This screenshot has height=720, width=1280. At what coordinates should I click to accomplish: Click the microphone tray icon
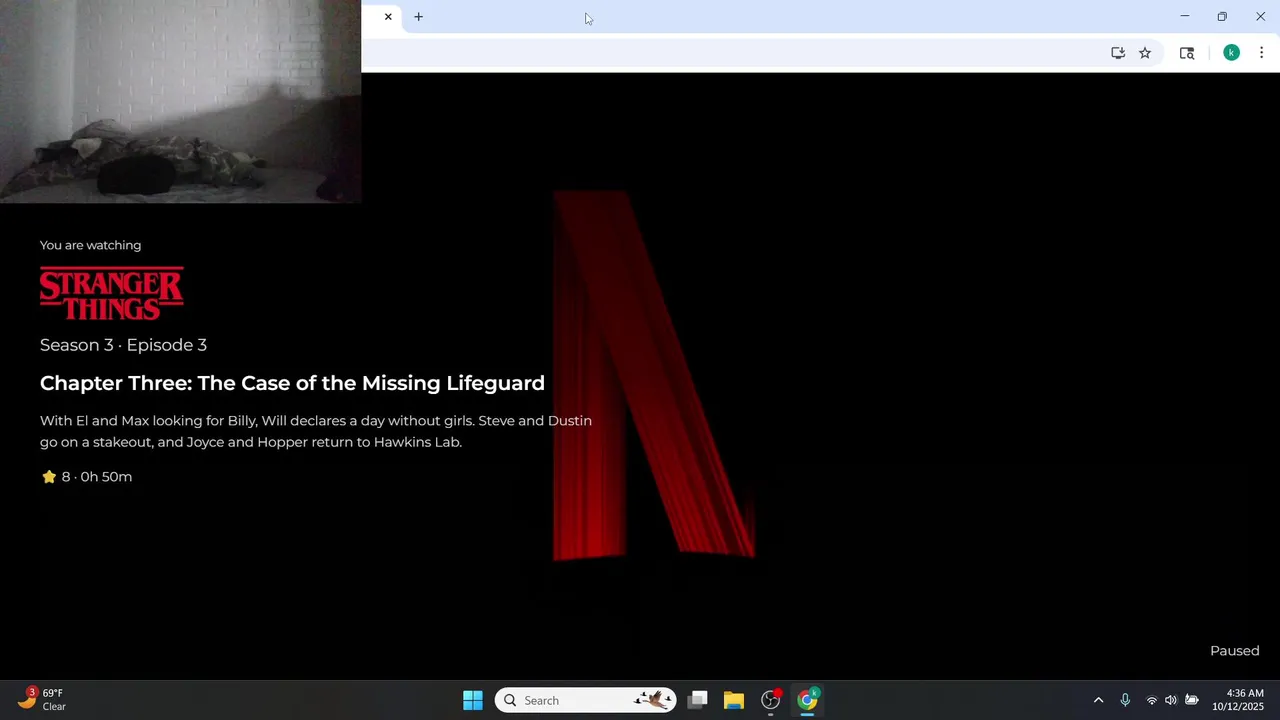click(x=1125, y=700)
